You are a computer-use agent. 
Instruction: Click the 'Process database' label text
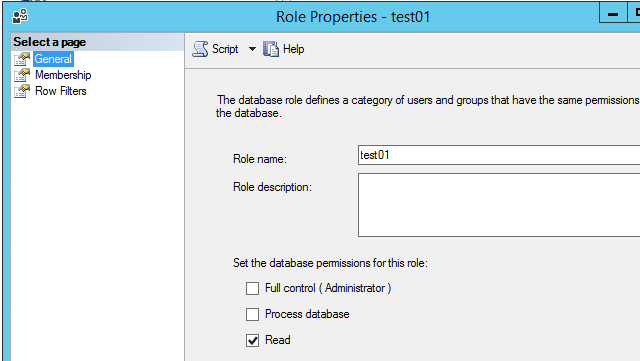307,314
